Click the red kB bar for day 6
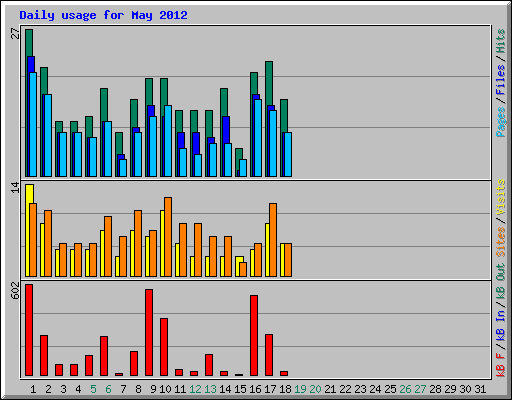The width and height of the screenshot is (512, 400). pos(104,356)
